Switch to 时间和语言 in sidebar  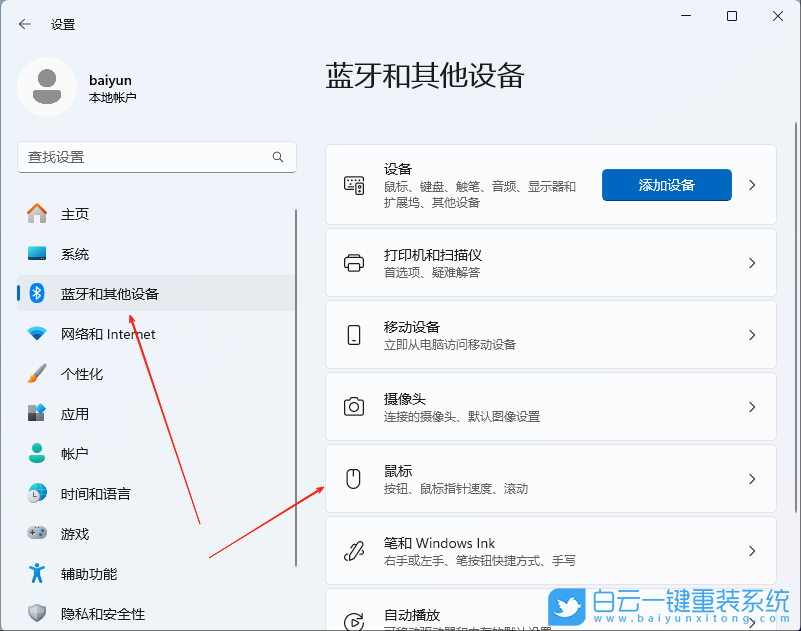coord(37,493)
